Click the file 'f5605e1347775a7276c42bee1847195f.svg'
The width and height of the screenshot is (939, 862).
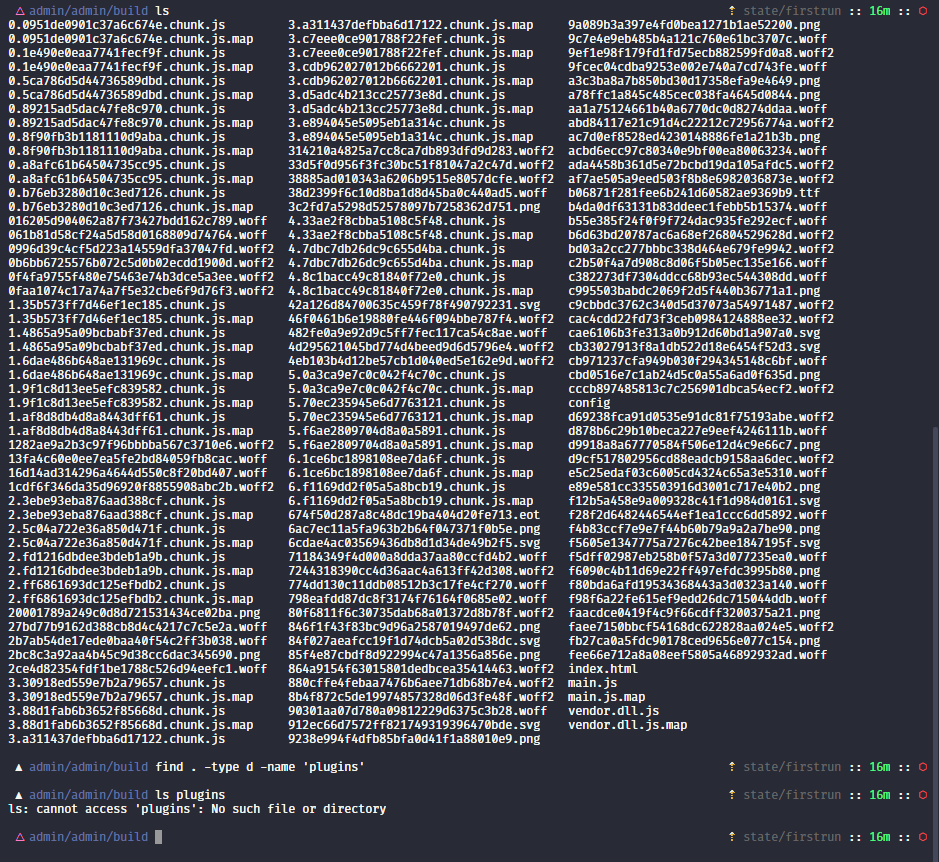(x=693, y=543)
